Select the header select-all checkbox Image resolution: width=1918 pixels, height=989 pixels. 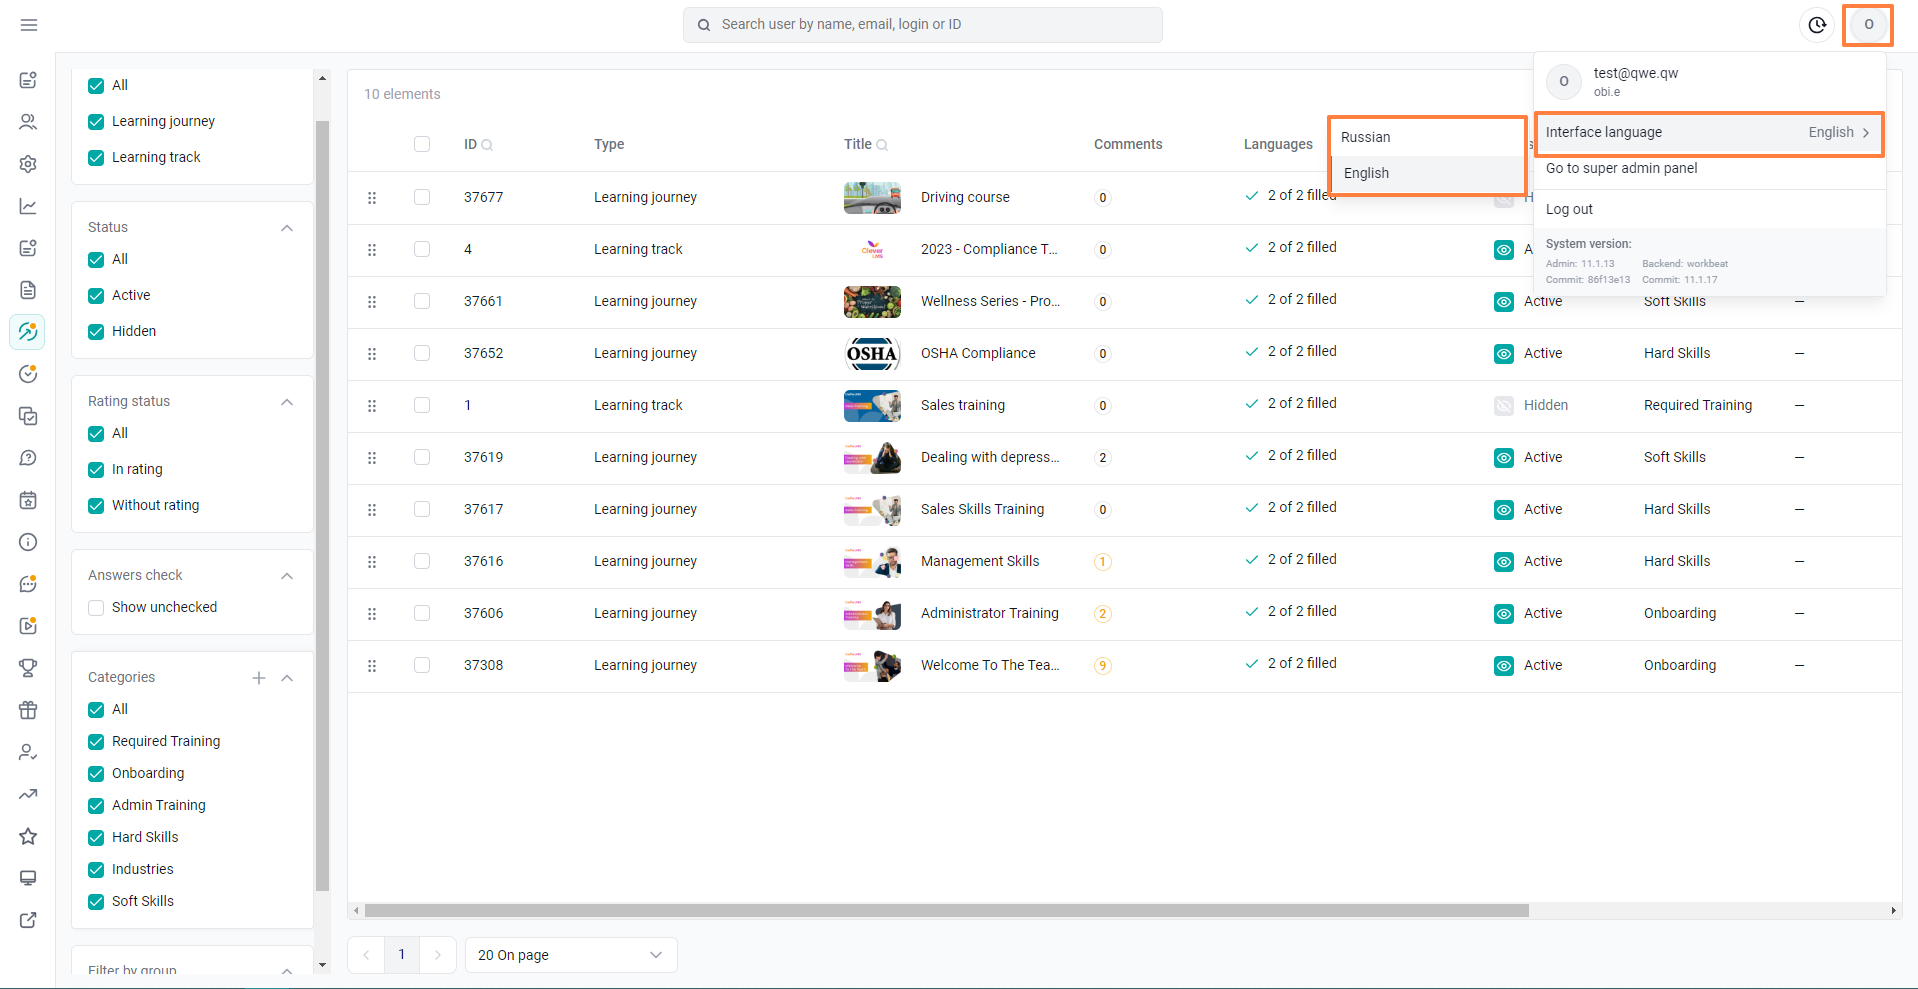click(x=422, y=144)
